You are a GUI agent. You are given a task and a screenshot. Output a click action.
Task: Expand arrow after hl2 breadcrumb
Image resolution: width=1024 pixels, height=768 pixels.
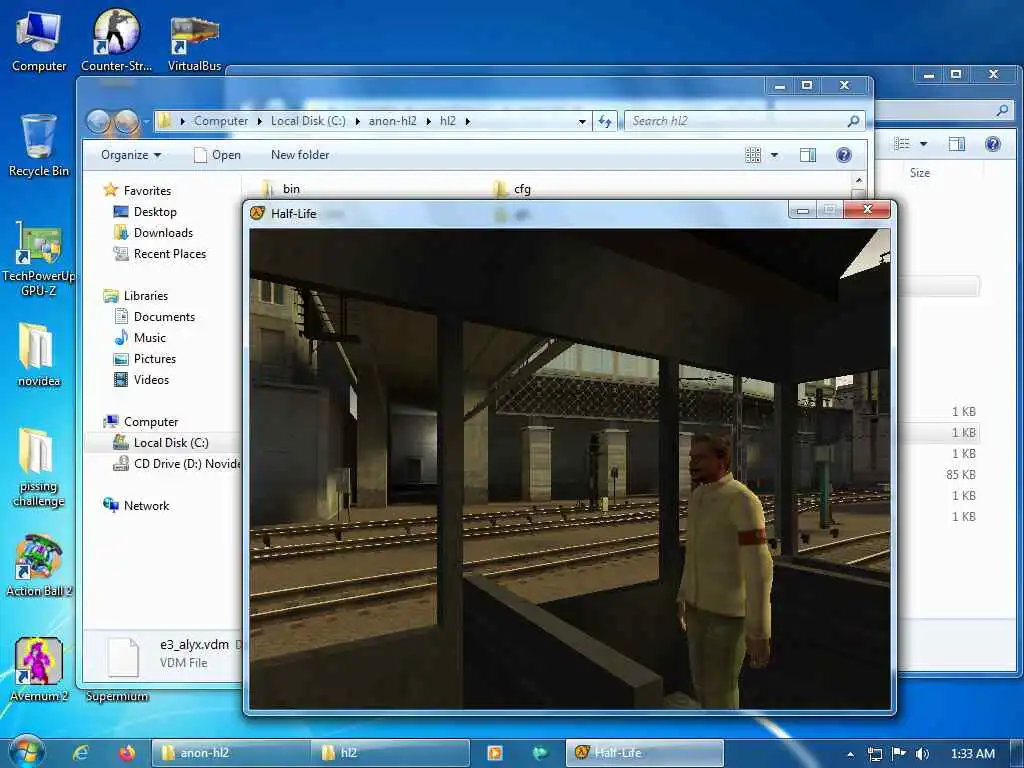tap(468, 121)
